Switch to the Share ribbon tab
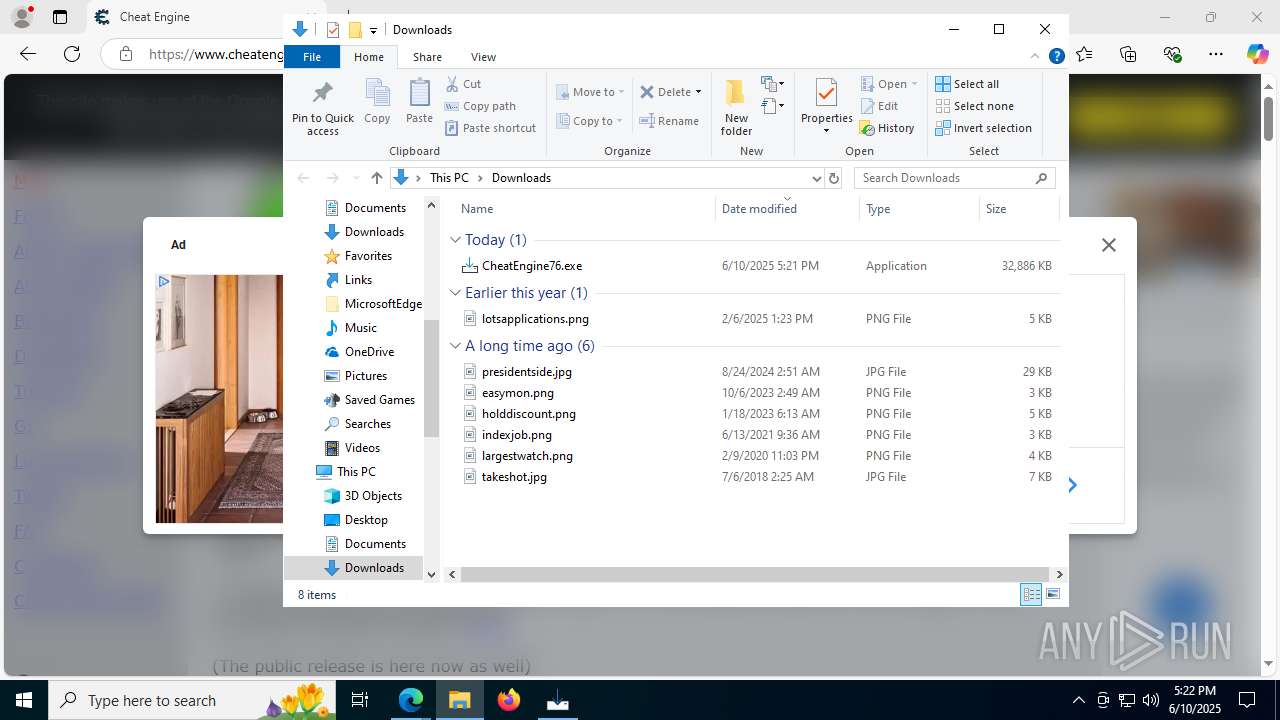The height and width of the screenshot is (720, 1280). tap(427, 57)
